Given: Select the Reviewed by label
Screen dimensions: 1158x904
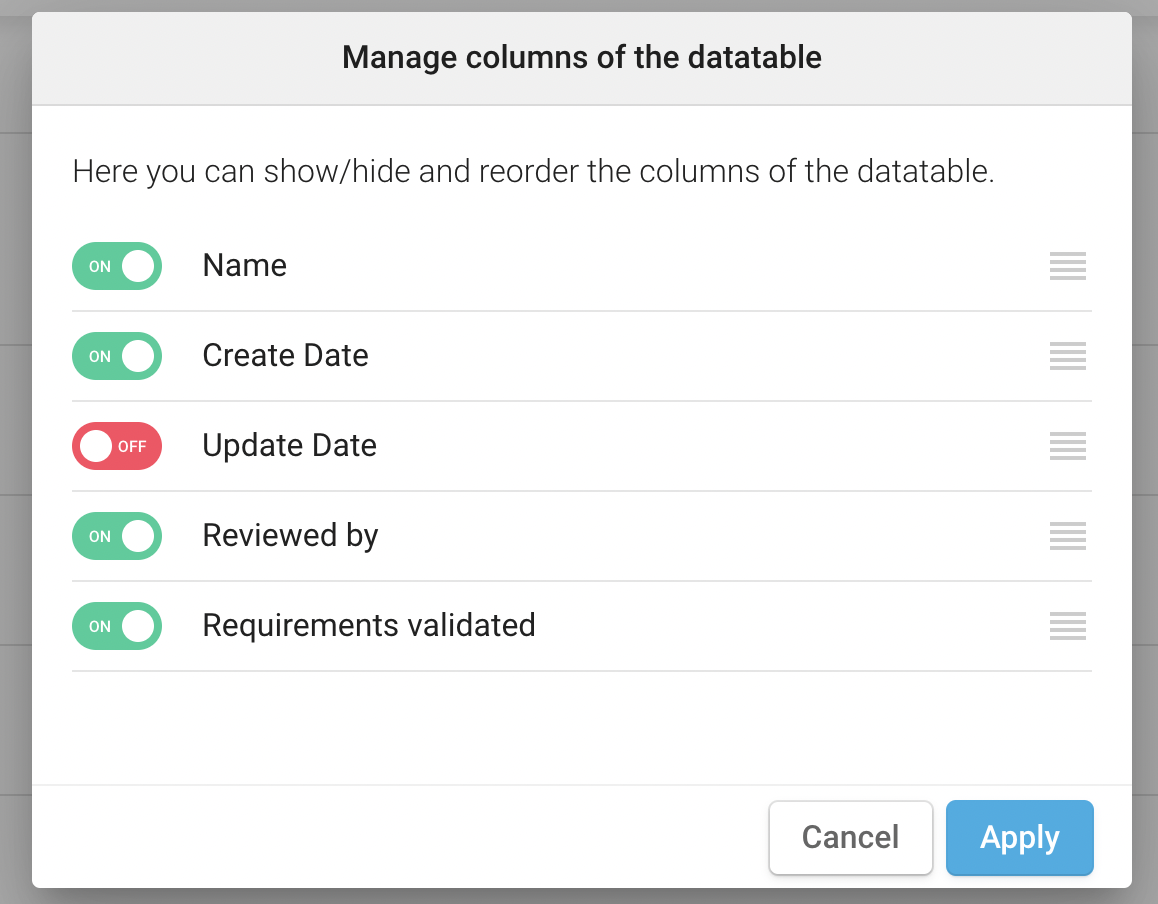Looking at the screenshot, I should 290,535.
